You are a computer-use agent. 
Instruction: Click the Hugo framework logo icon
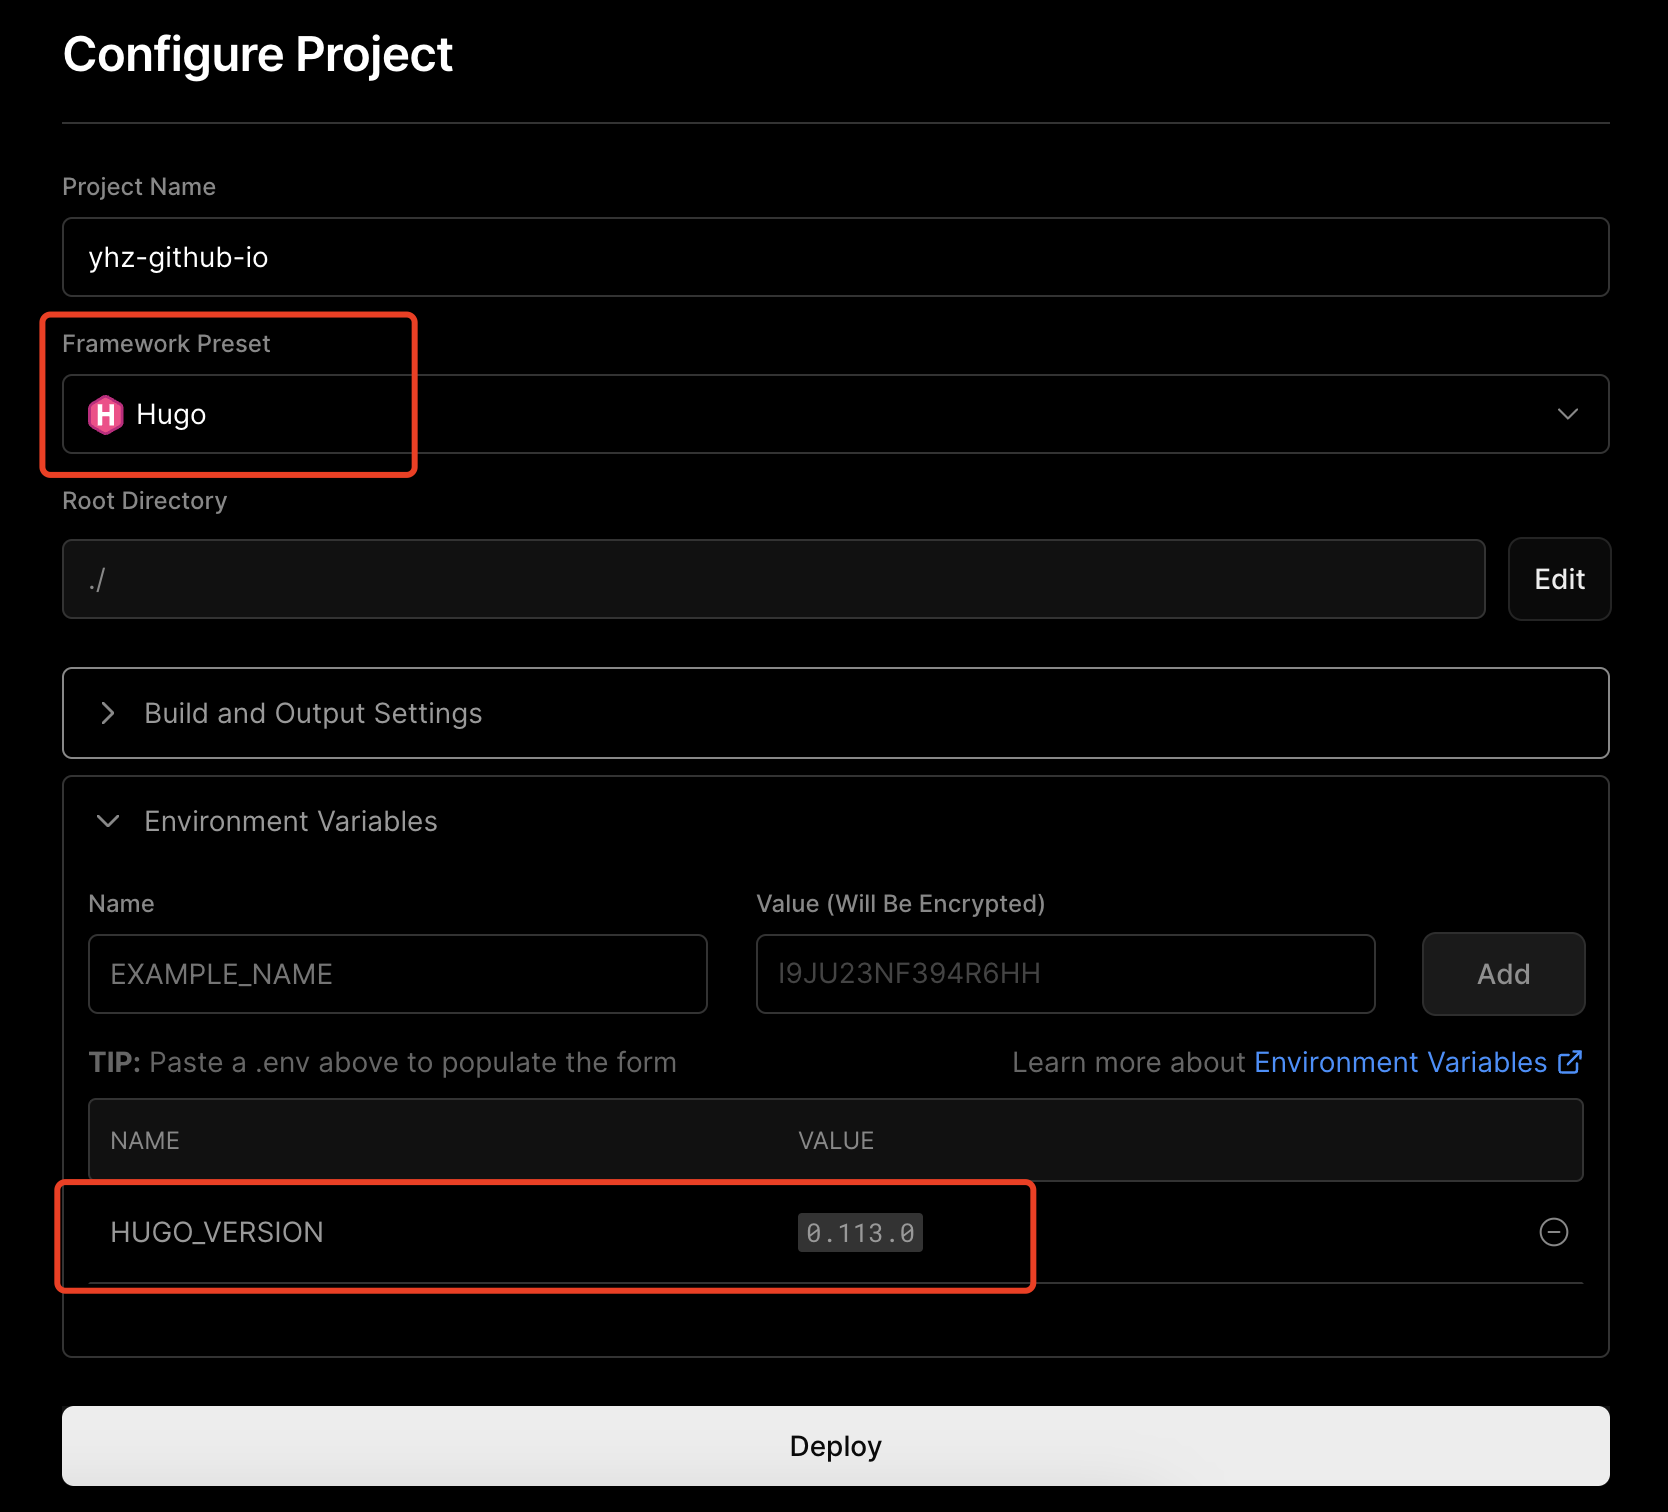pyautogui.click(x=105, y=414)
